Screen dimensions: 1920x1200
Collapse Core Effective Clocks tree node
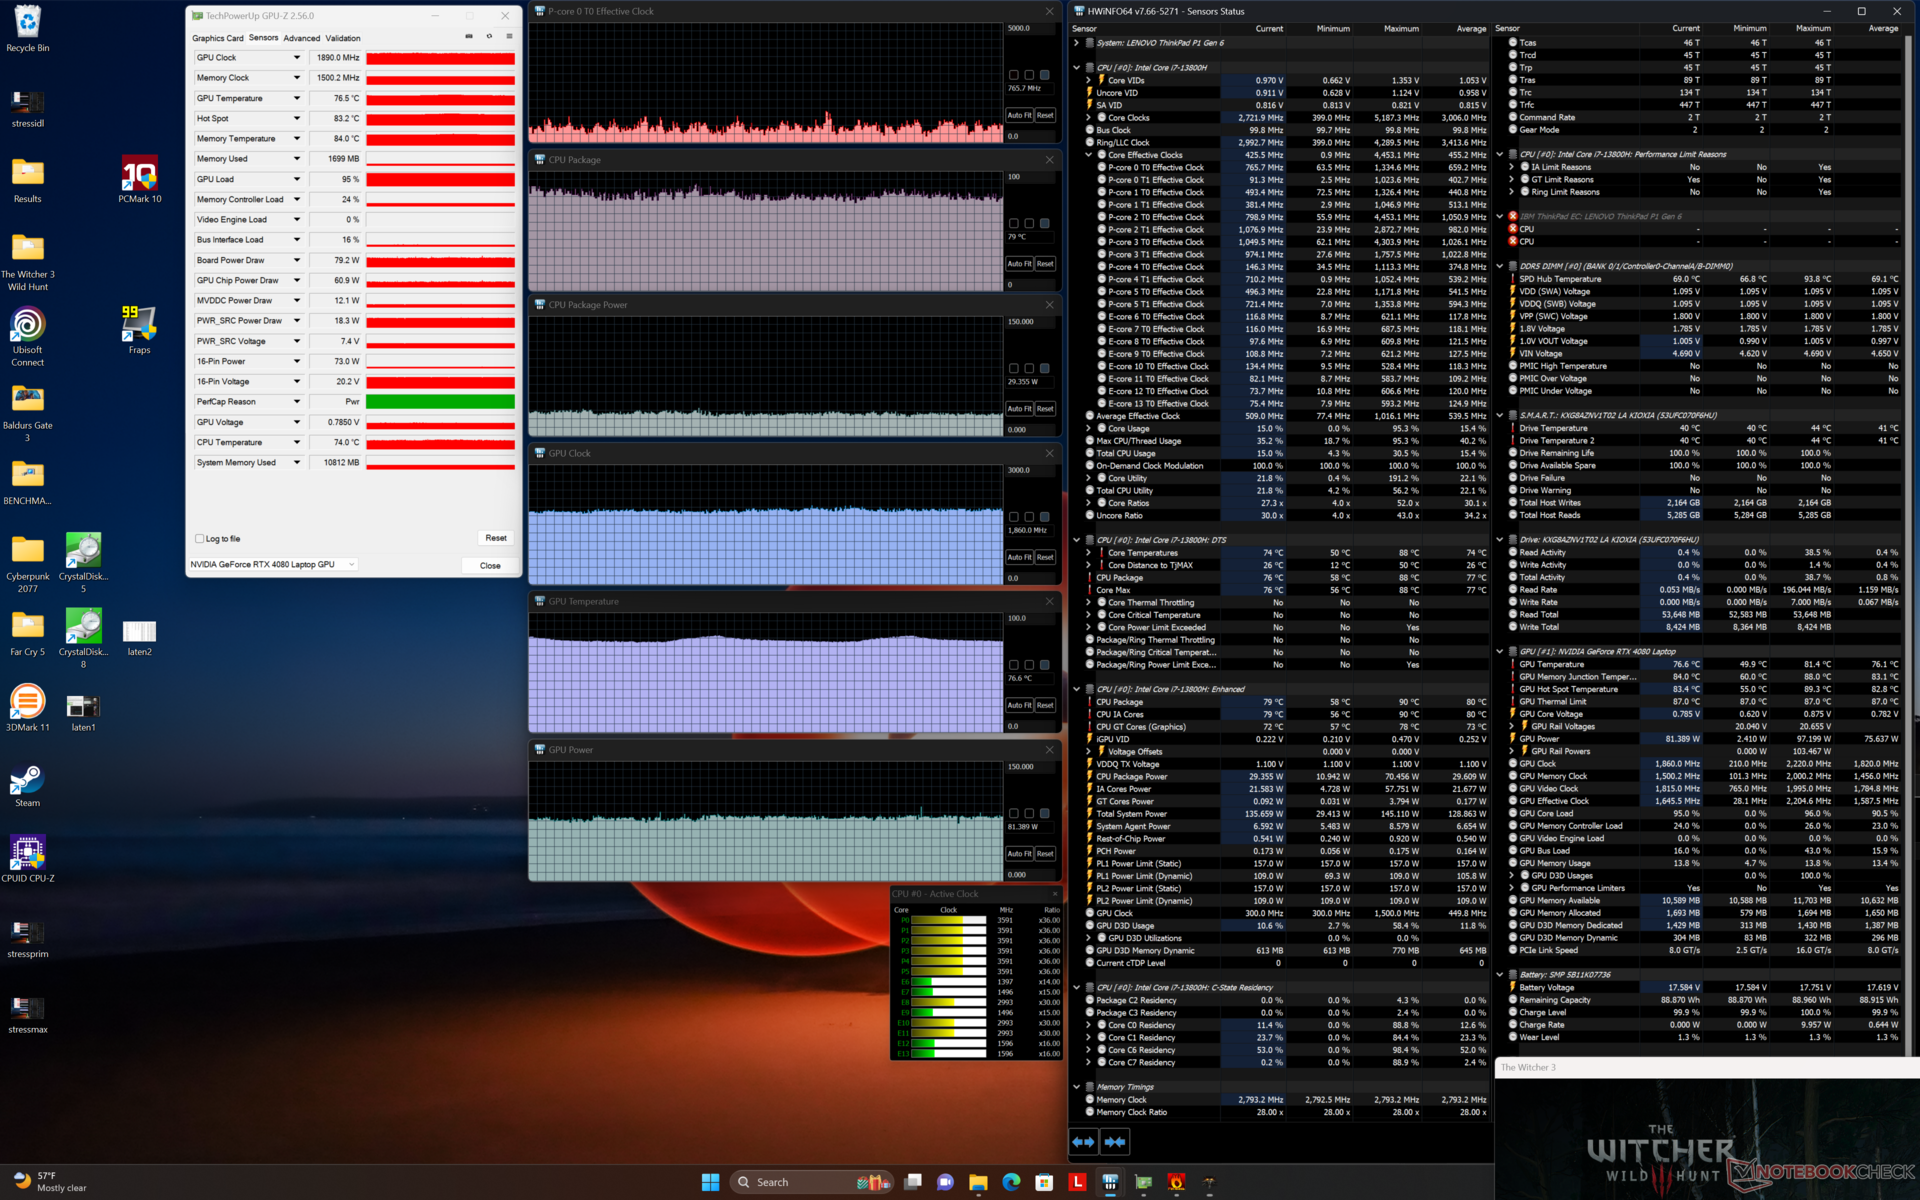click(1089, 155)
